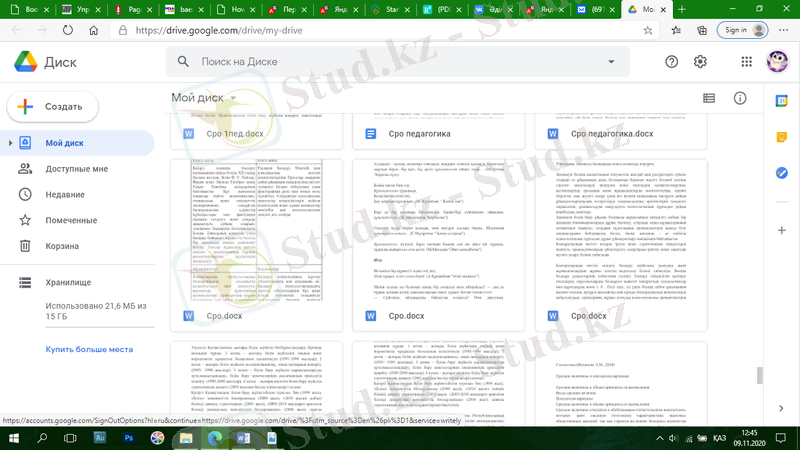Switch to the (691 mail tab
The width and height of the screenshot is (800, 450).
coord(595,9)
